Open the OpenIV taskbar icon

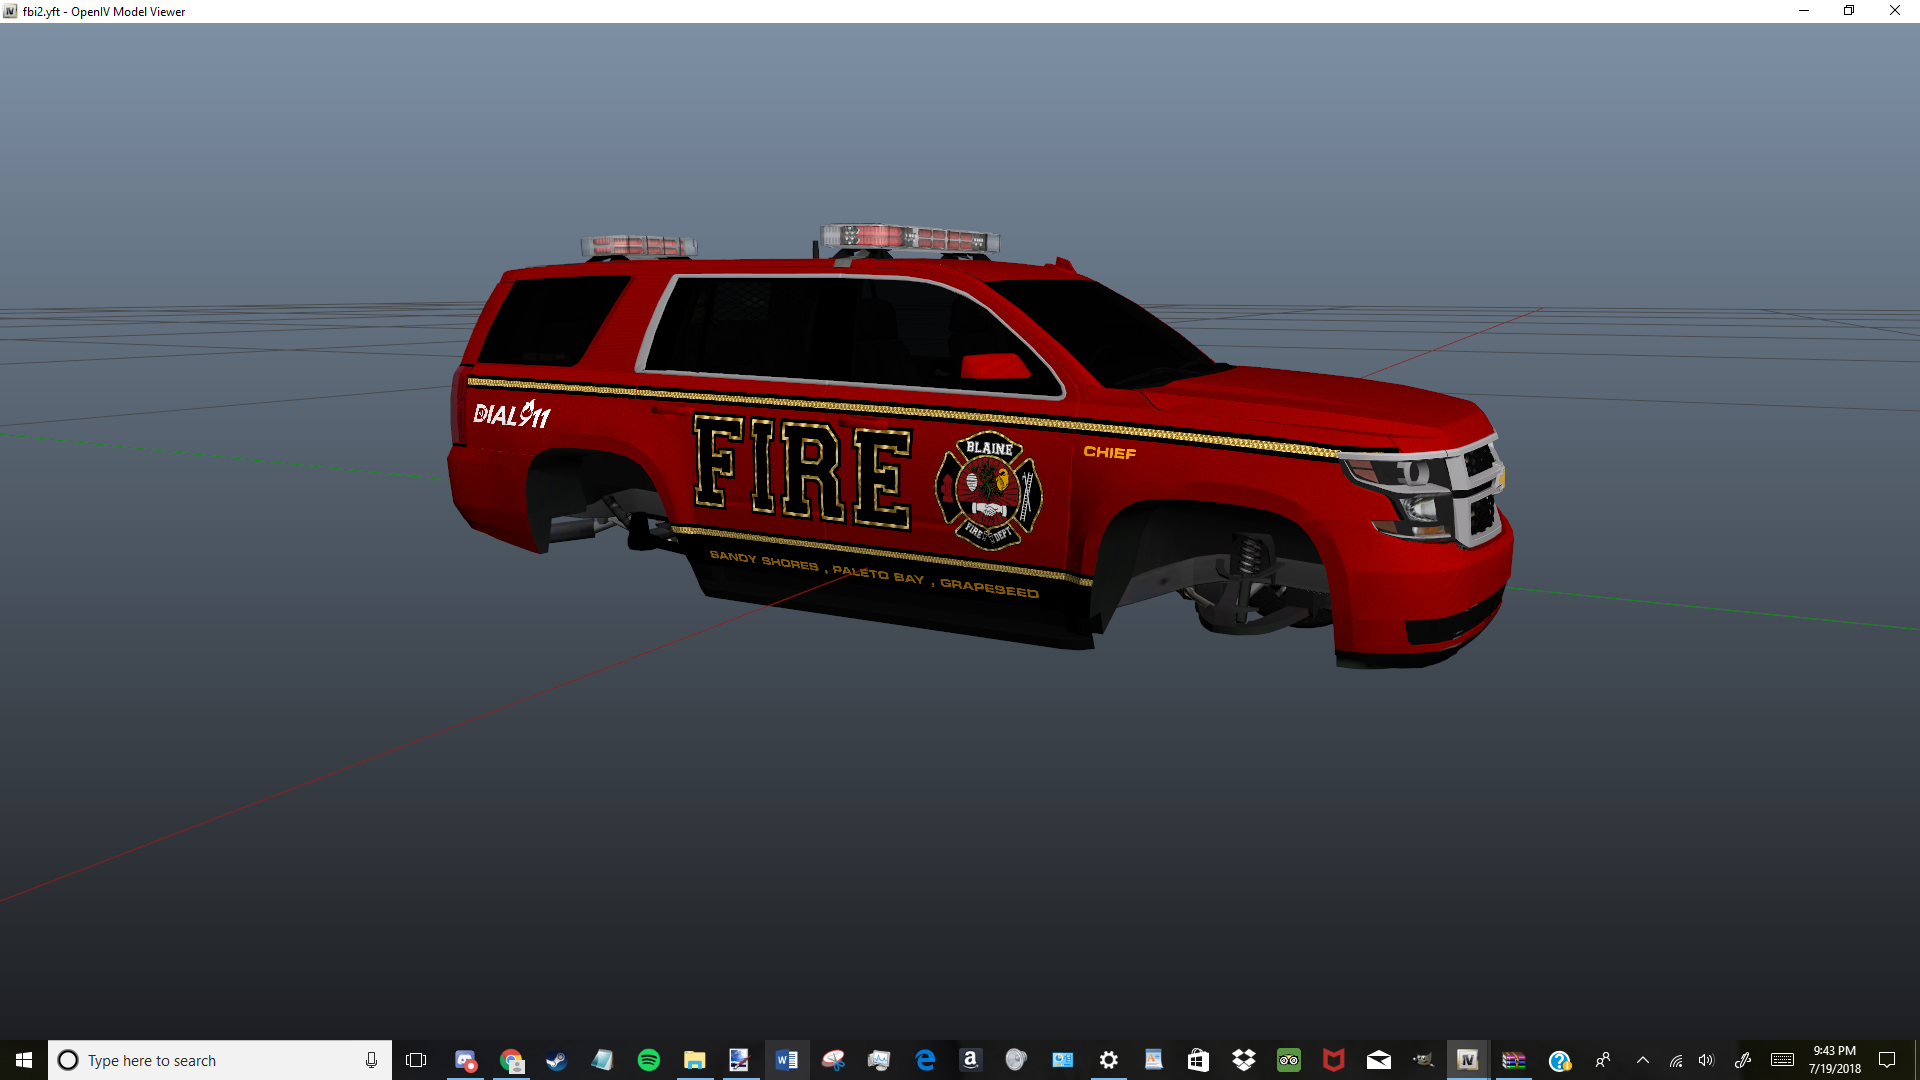click(1467, 1060)
